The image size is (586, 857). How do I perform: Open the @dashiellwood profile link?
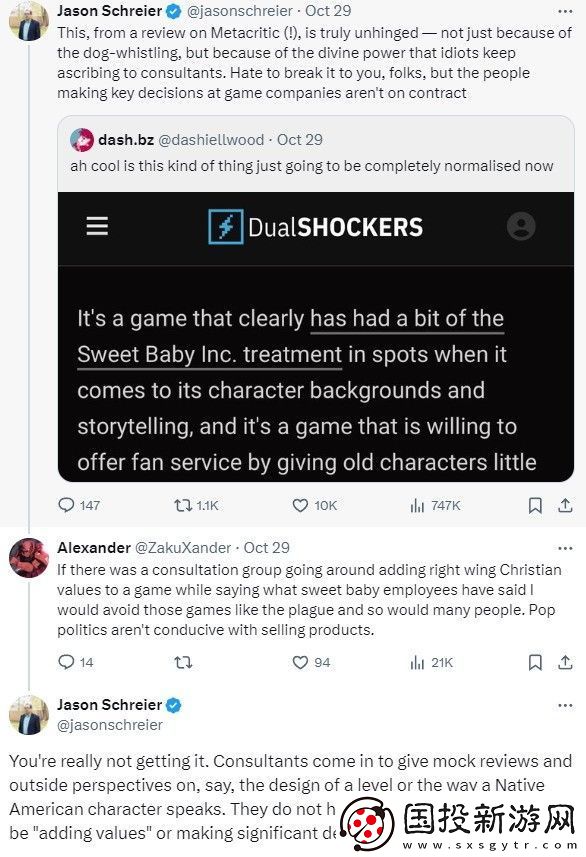tap(211, 140)
